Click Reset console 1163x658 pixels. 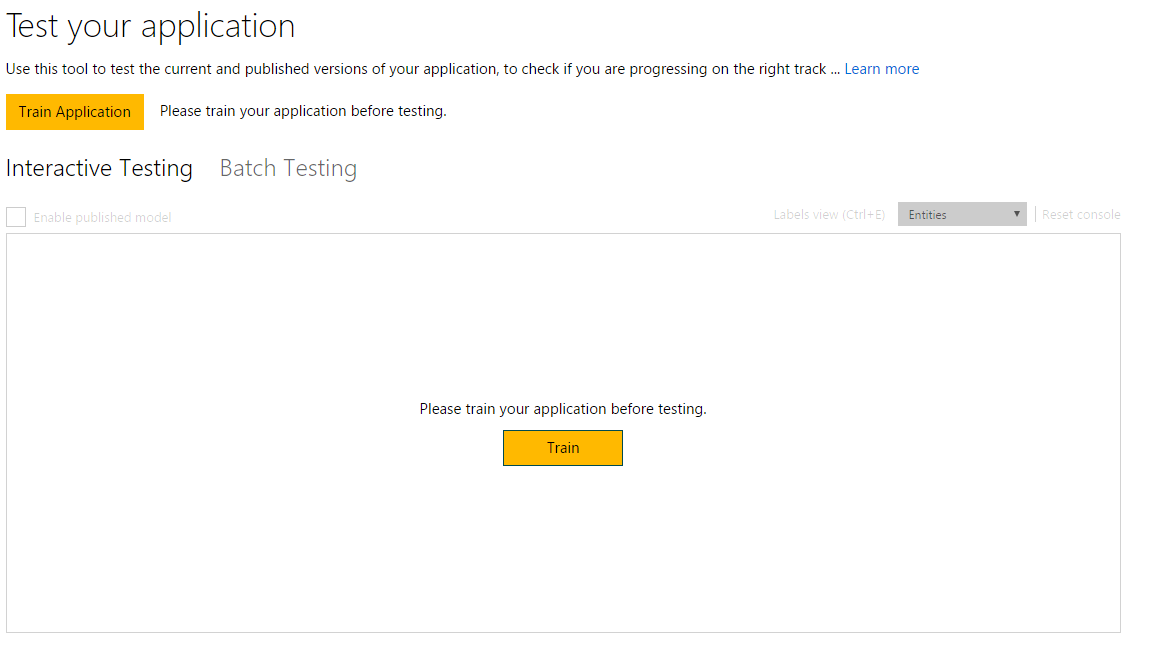(x=1081, y=215)
